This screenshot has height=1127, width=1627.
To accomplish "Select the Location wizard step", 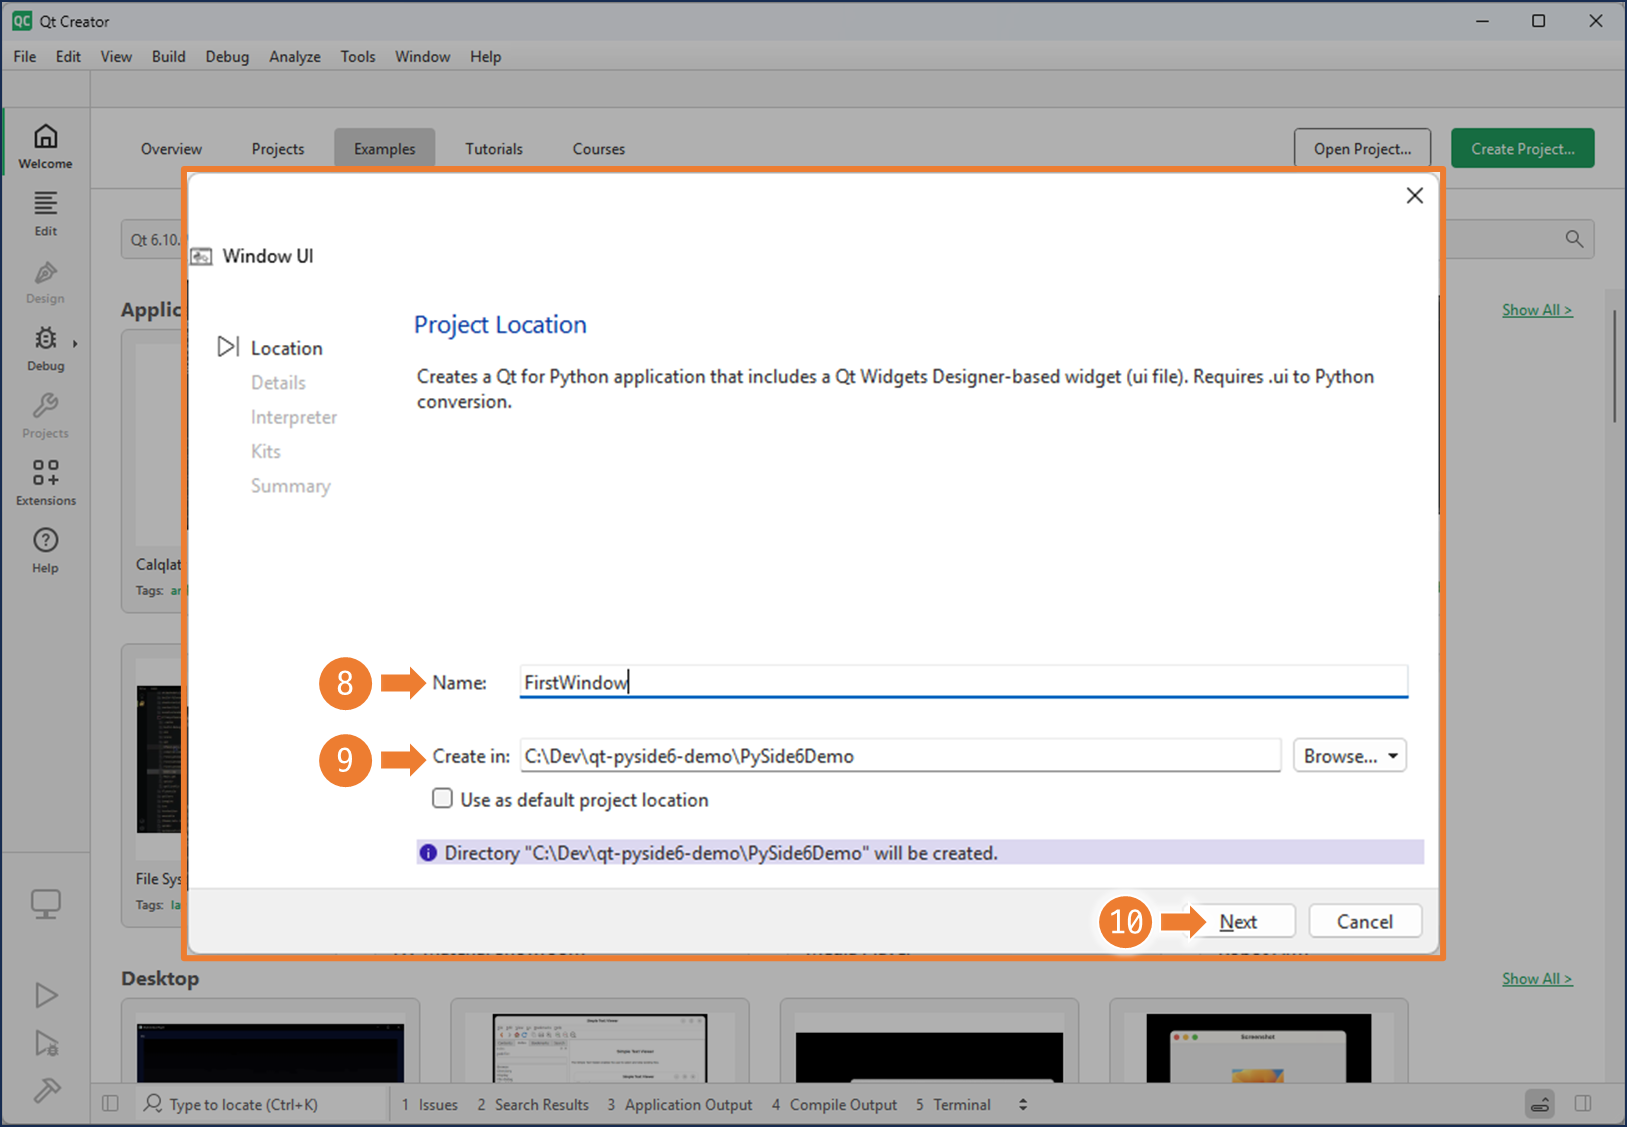I will click(286, 348).
